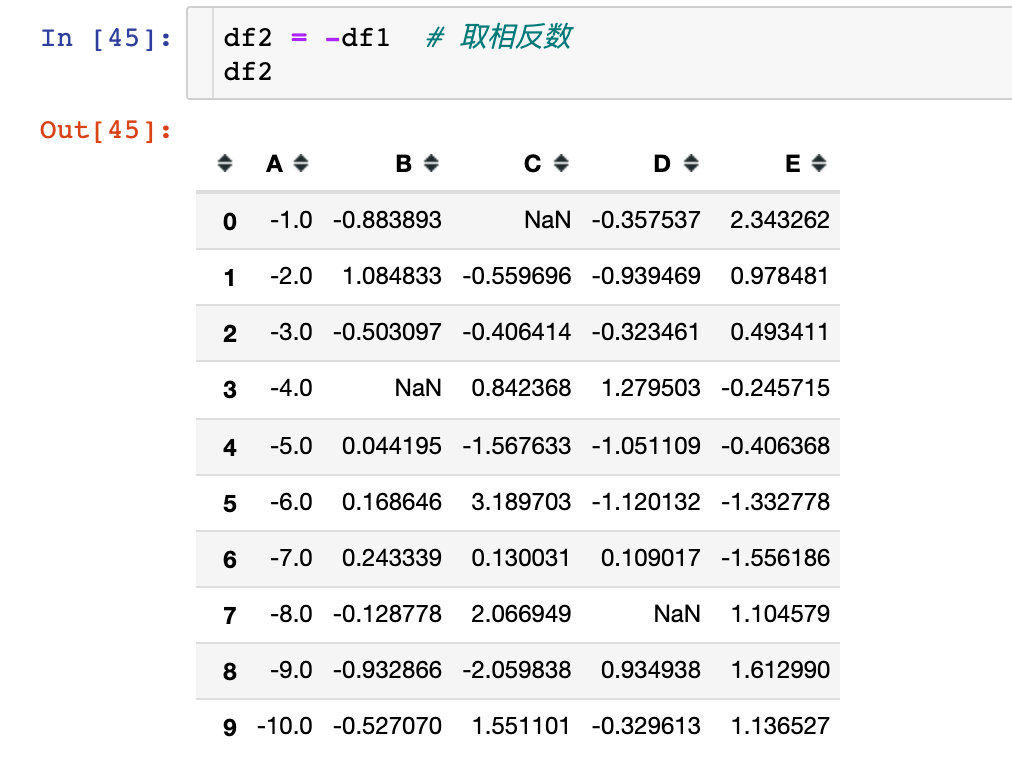Select value 2.343262
1012x776 pixels.
coord(780,220)
